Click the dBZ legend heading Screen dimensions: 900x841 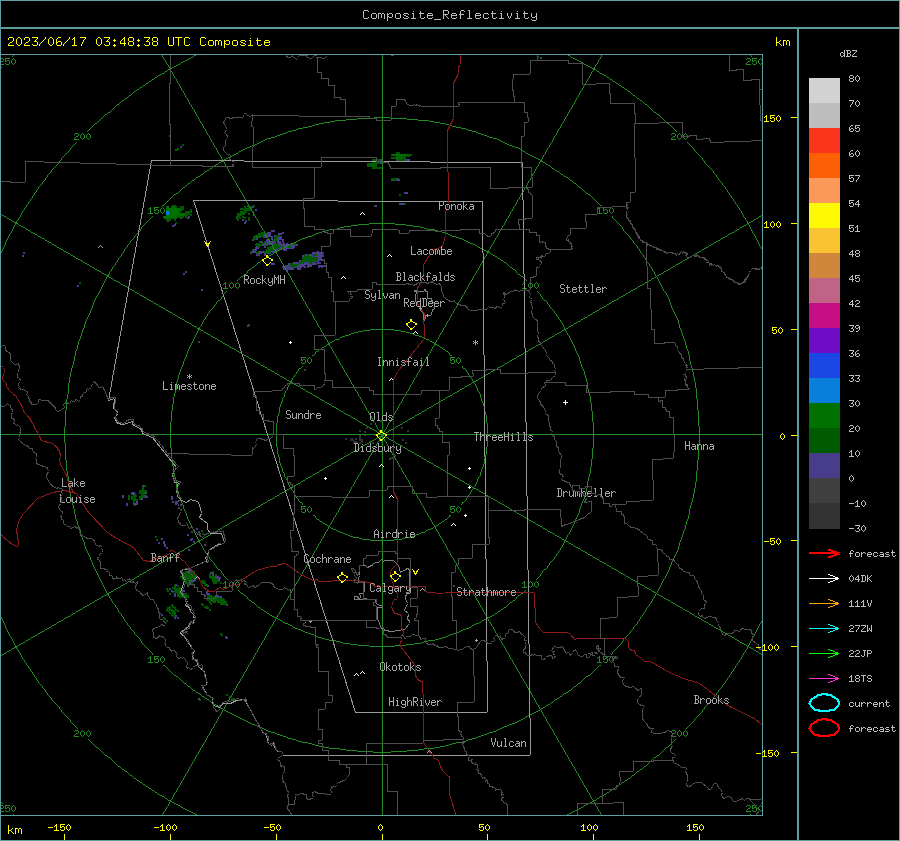(x=848, y=53)
